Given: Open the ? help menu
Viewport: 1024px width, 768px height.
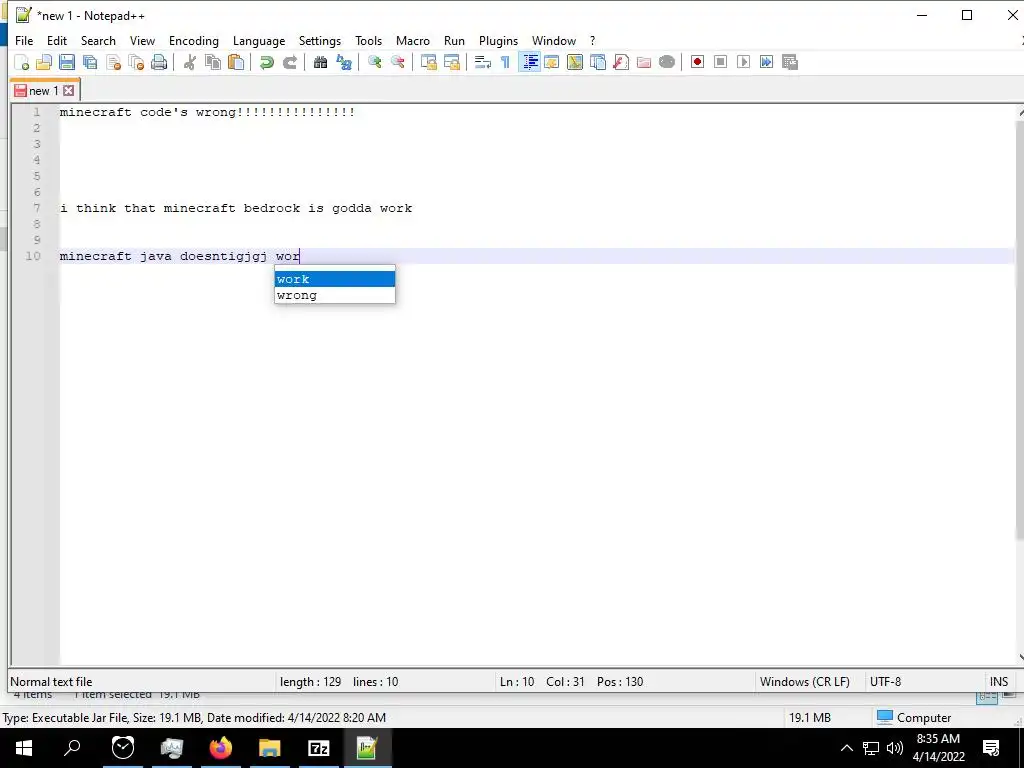Looking at the screenshot, I should tap(592, 40).
